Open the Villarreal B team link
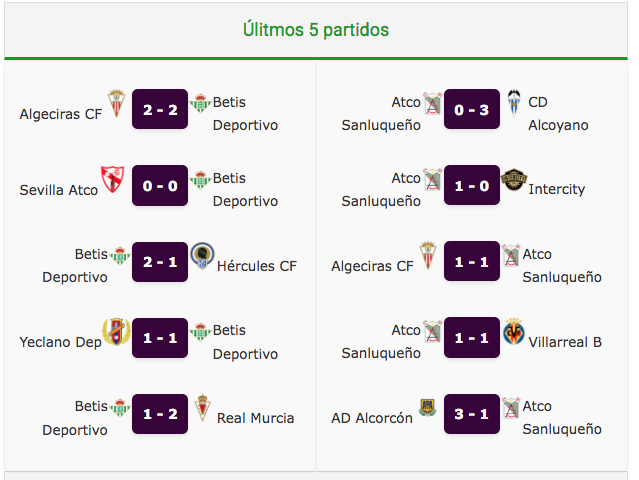This screenshot has height=480, width=639. point(565,342)
